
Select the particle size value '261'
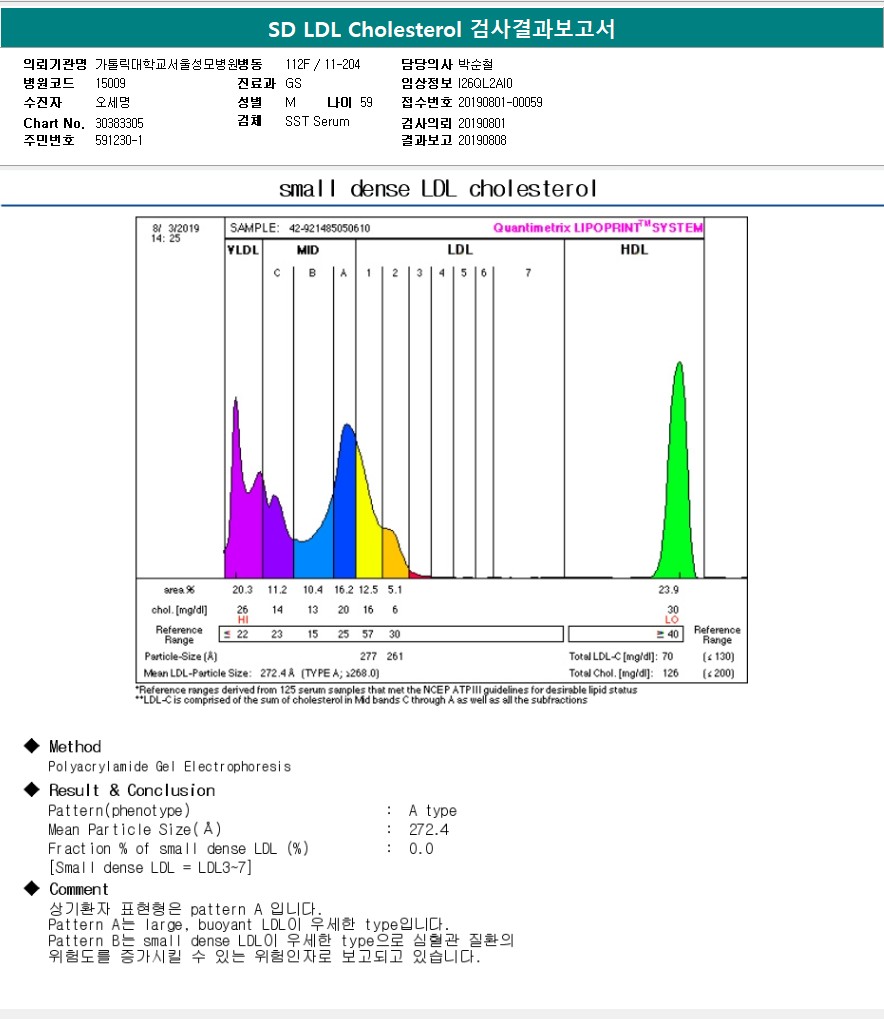click(395, 656)
